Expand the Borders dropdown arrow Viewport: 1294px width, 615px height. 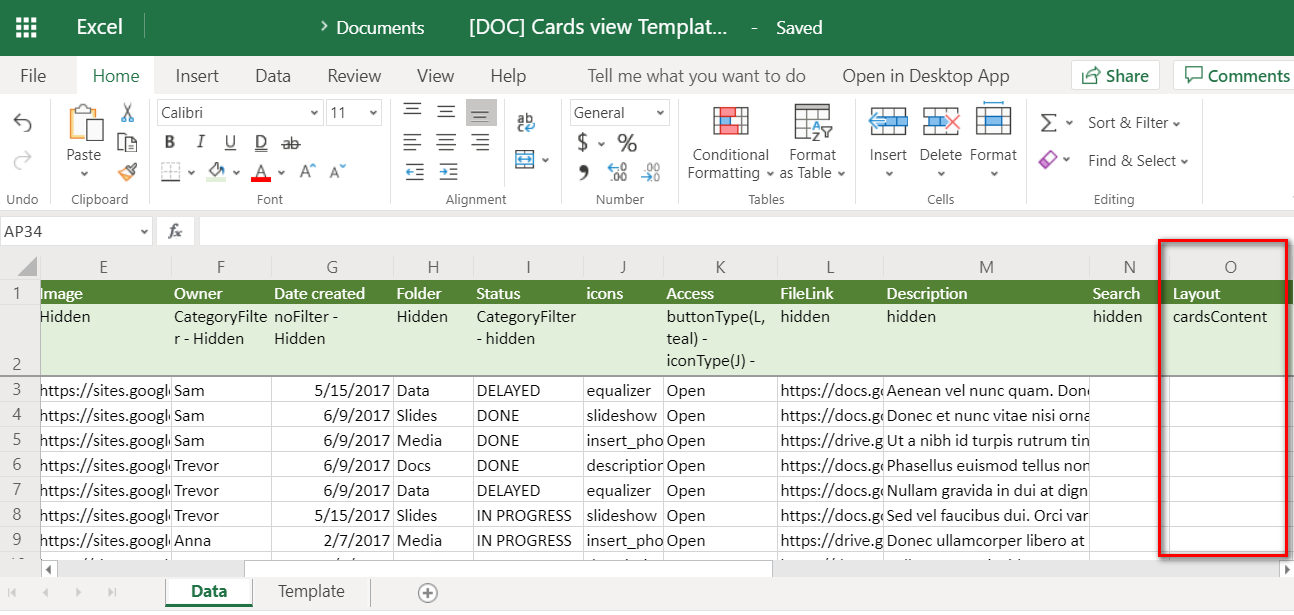[x=191, y=172]
